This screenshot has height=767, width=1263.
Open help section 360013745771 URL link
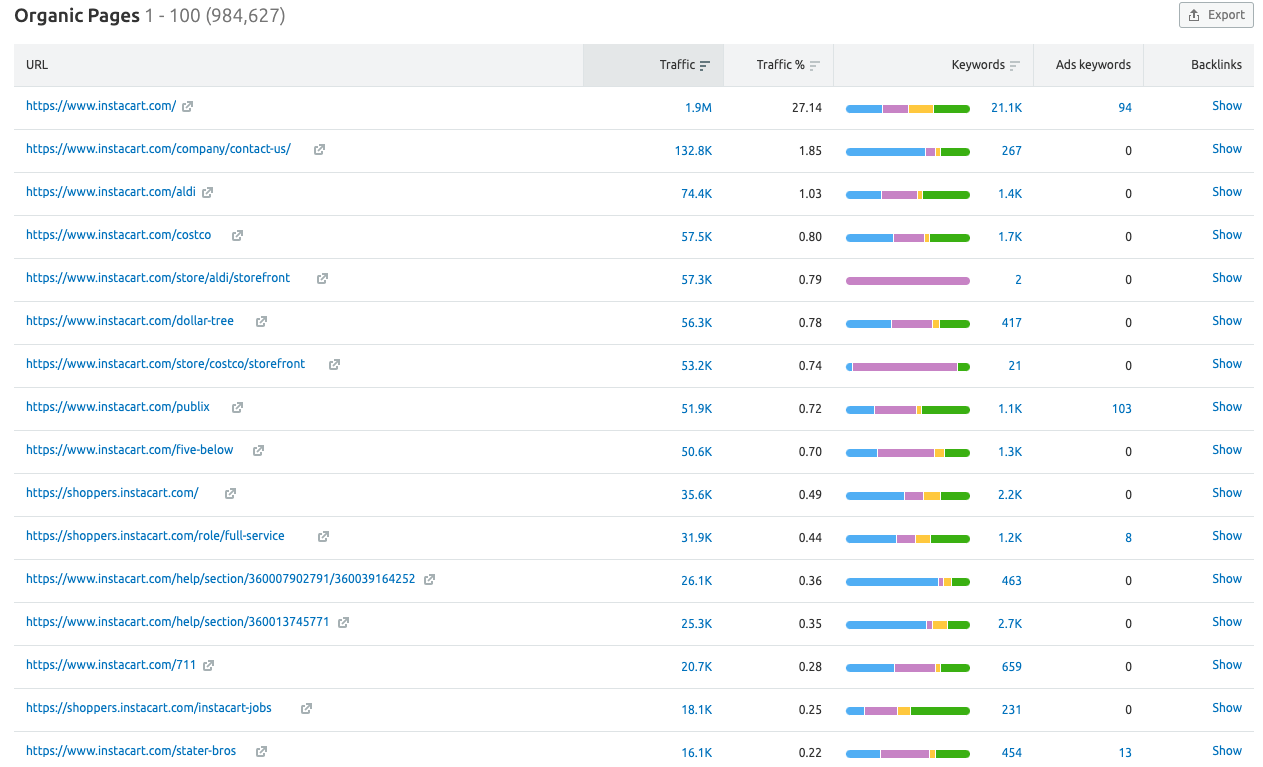click(x=178, y=622)
